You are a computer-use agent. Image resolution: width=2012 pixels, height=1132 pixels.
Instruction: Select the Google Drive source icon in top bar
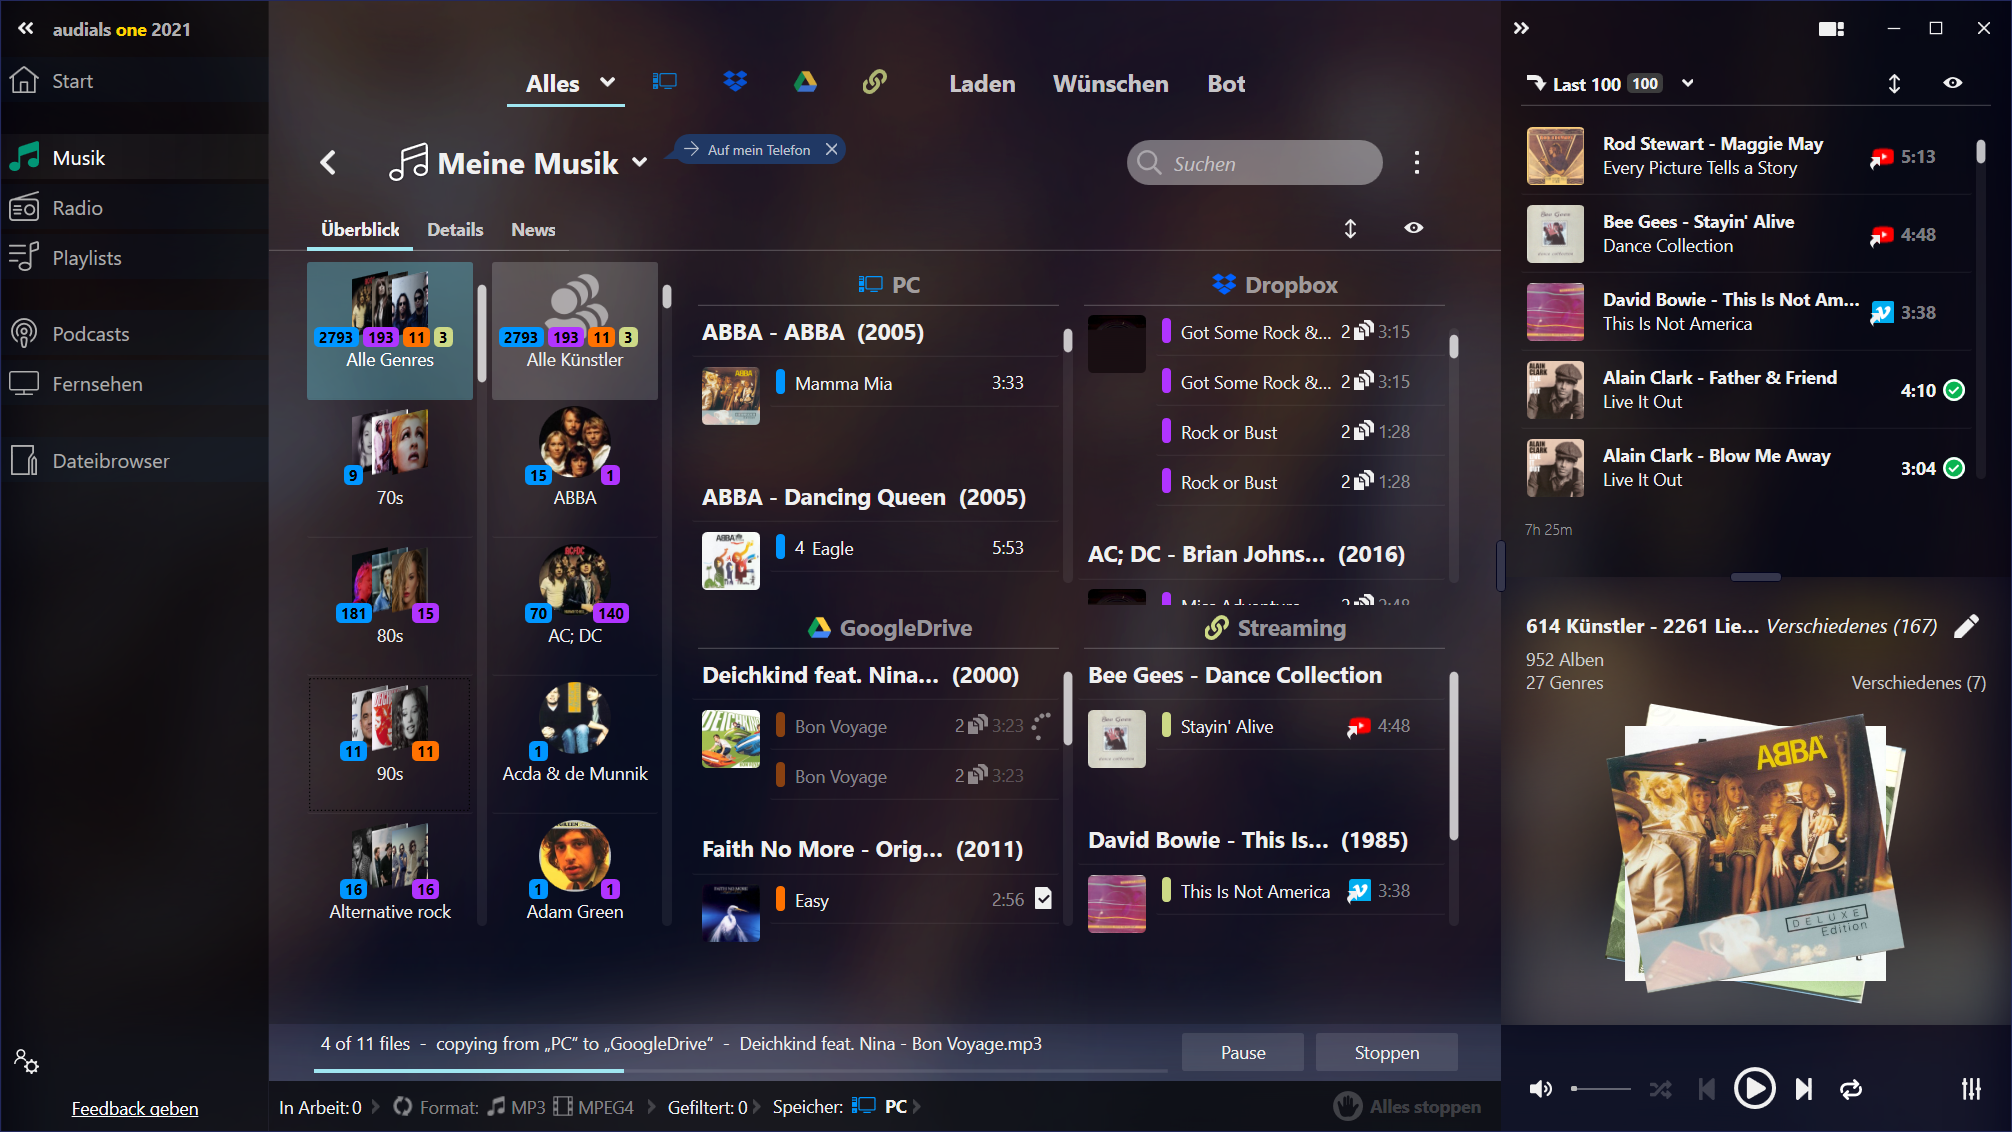[805, 82]
